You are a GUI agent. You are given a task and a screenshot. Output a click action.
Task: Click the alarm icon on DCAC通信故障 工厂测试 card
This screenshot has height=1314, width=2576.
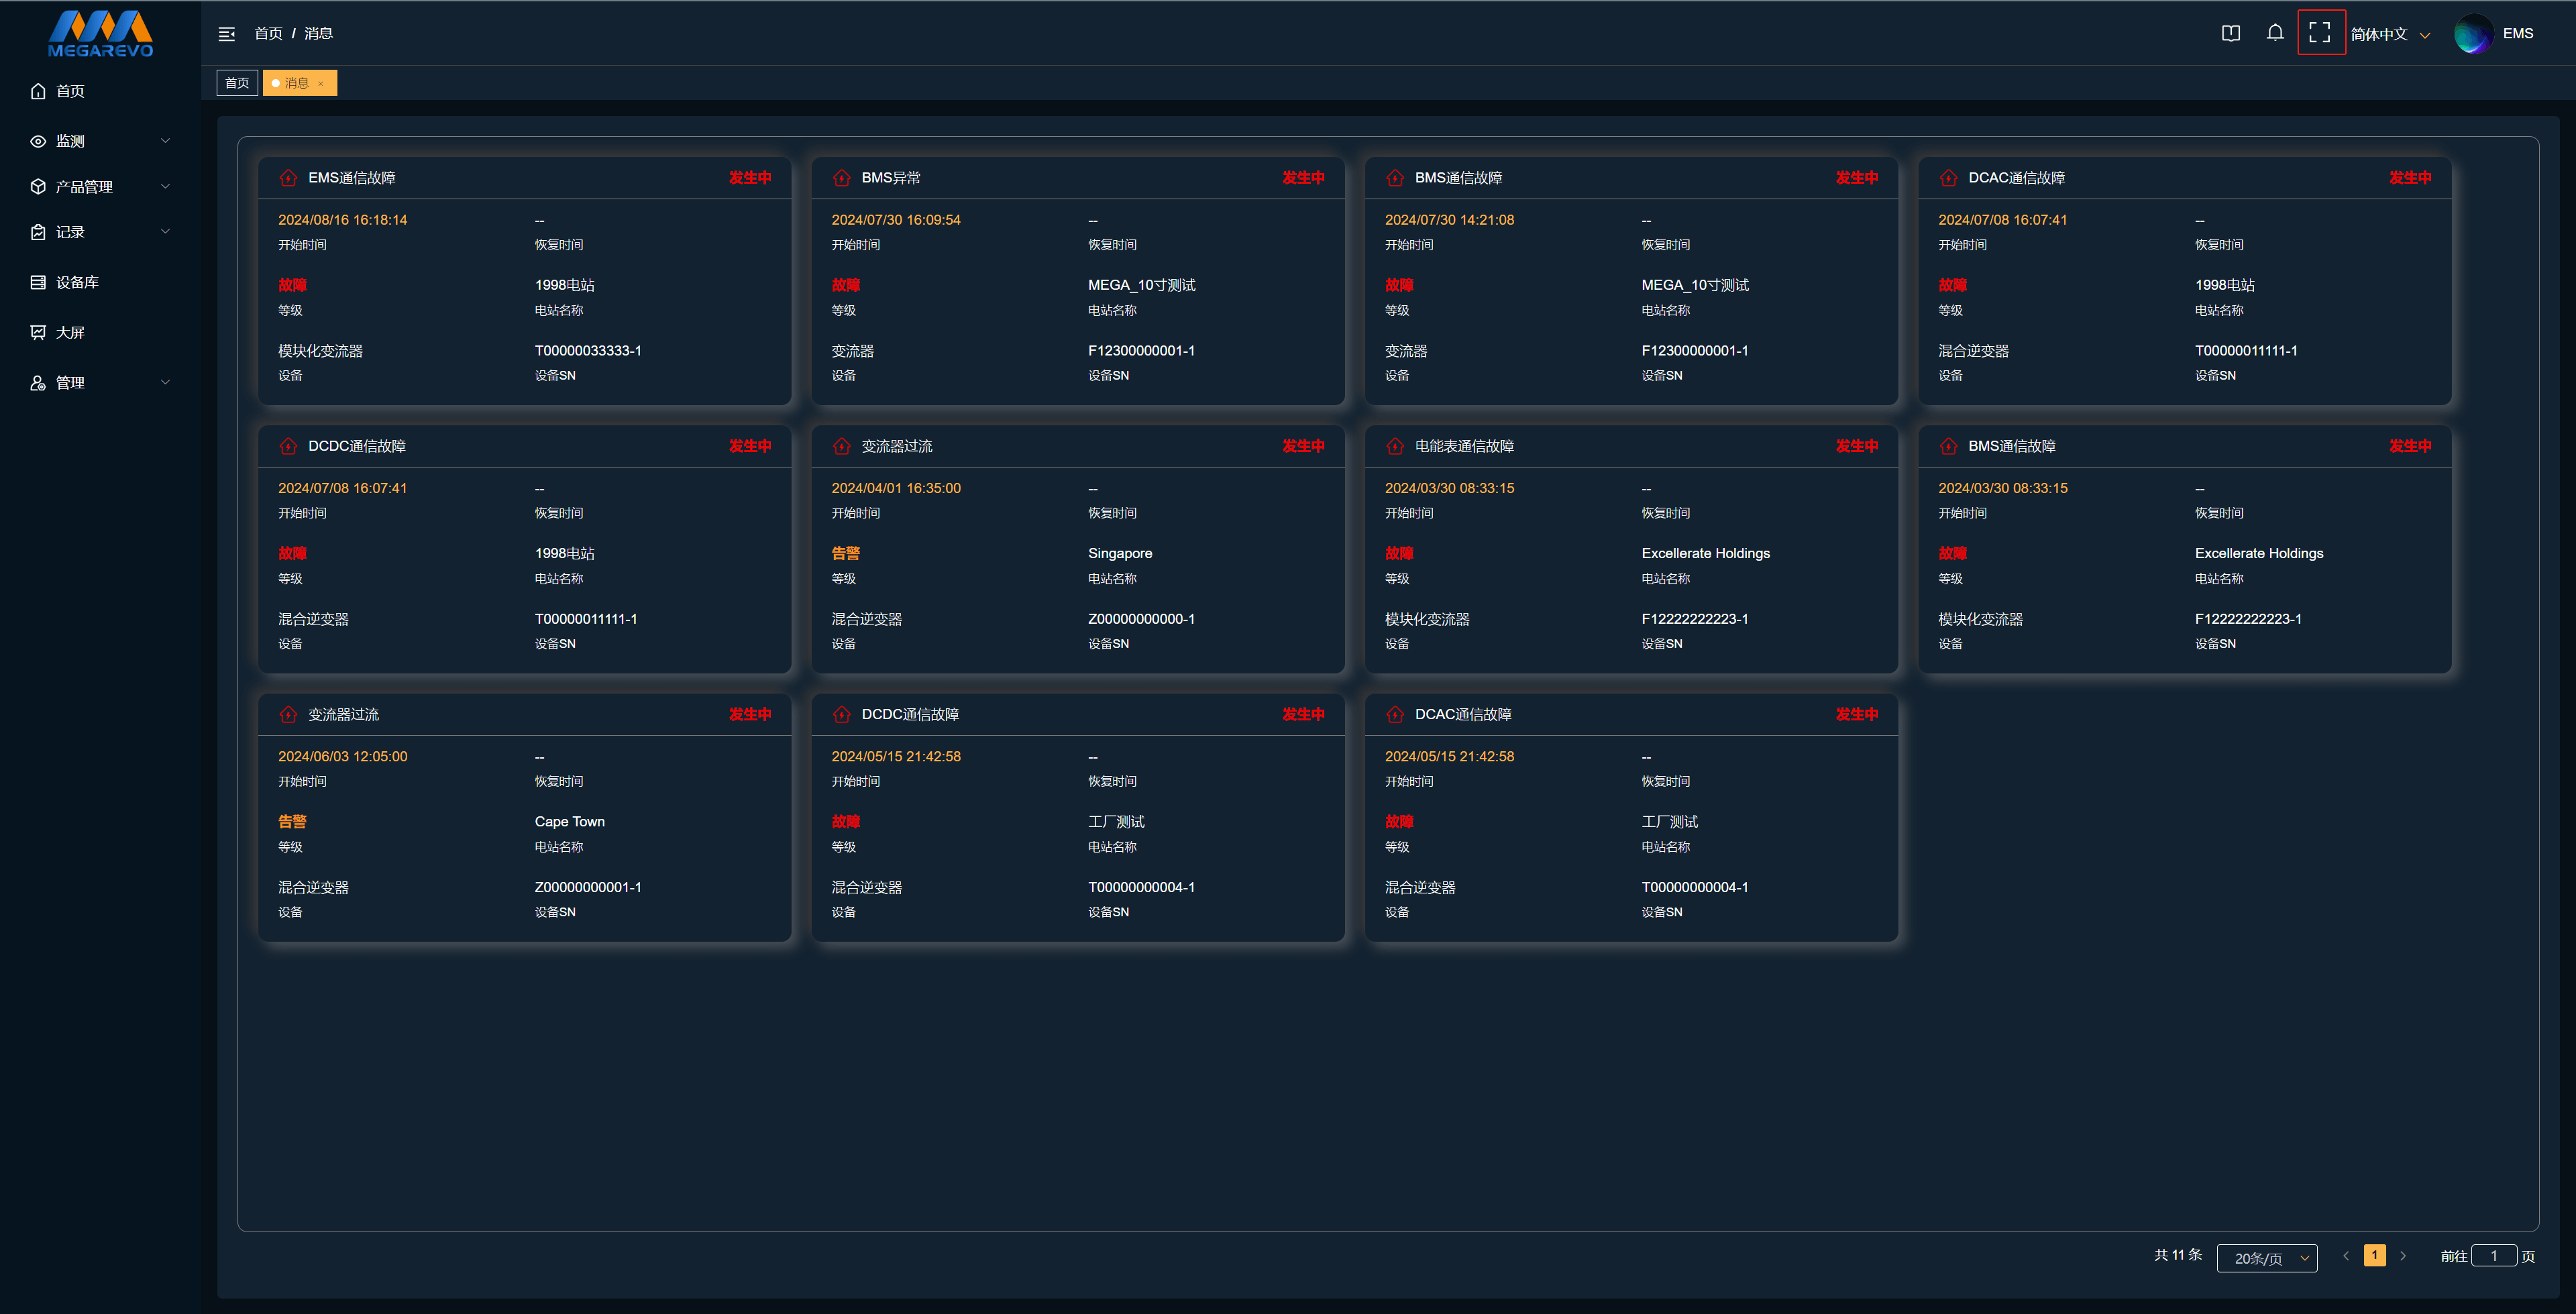tap(1395, 714)
